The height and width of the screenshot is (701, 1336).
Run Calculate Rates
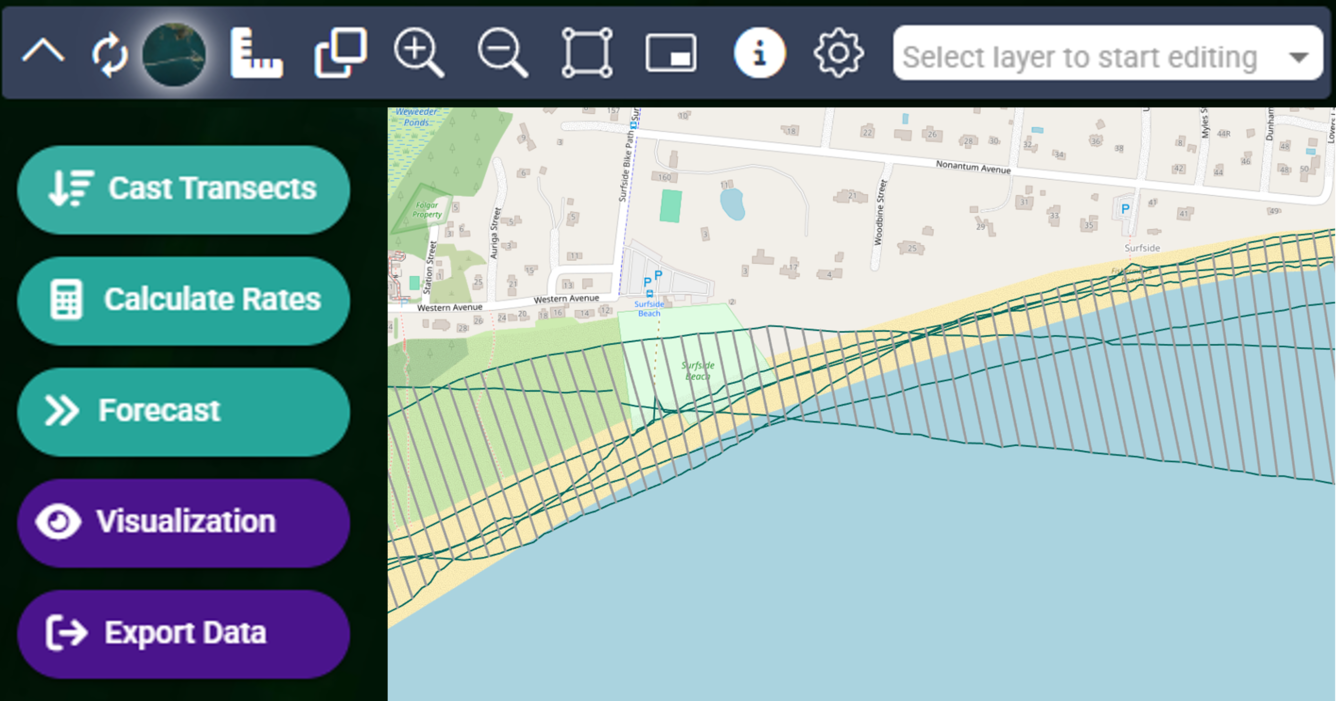tap(184, 300)
